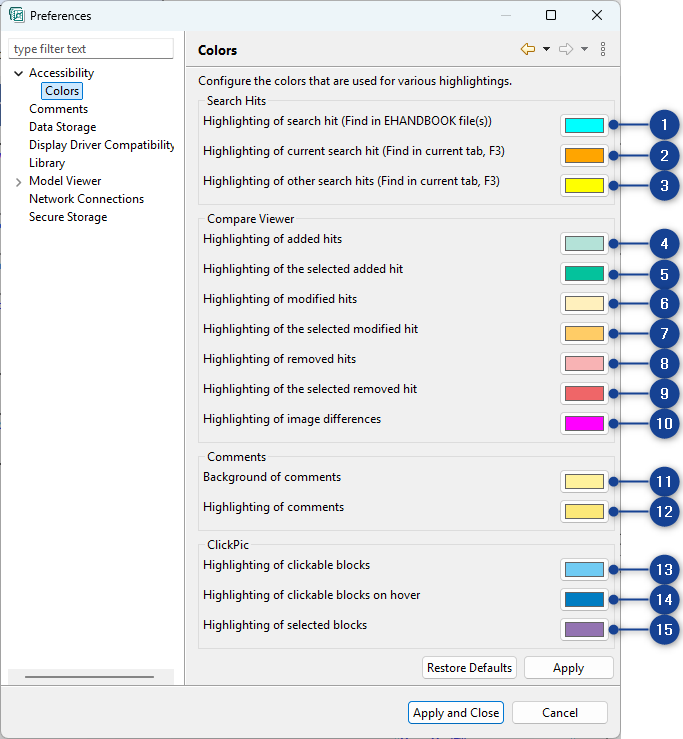Open the Data Storage preference page
Screen dimensions: 683x739
(x=63, y=127)
